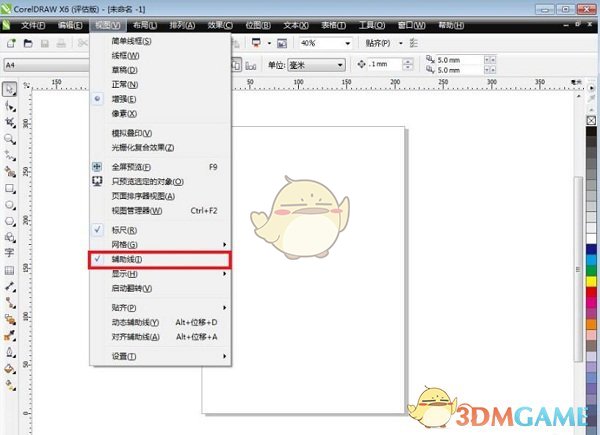Image resolution: width=600 pixels, height=435 pixels.
Task: Select the Shape edit tool
Action: [x=10, y=106]
